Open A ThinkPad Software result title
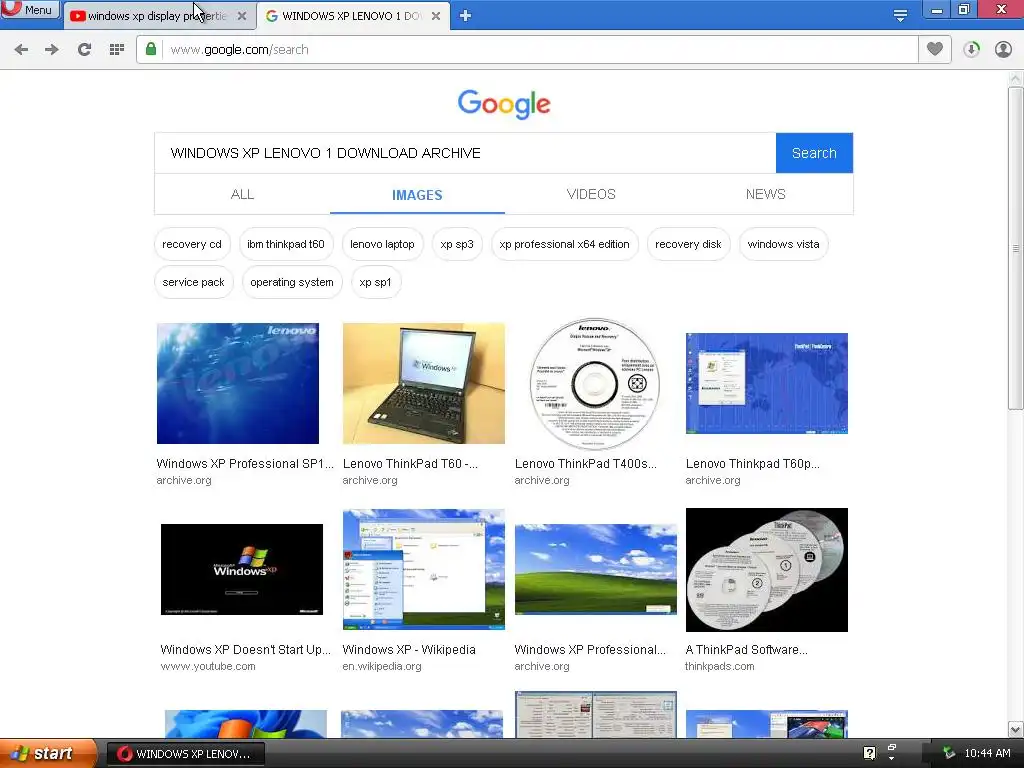 [x=746, y=650]
